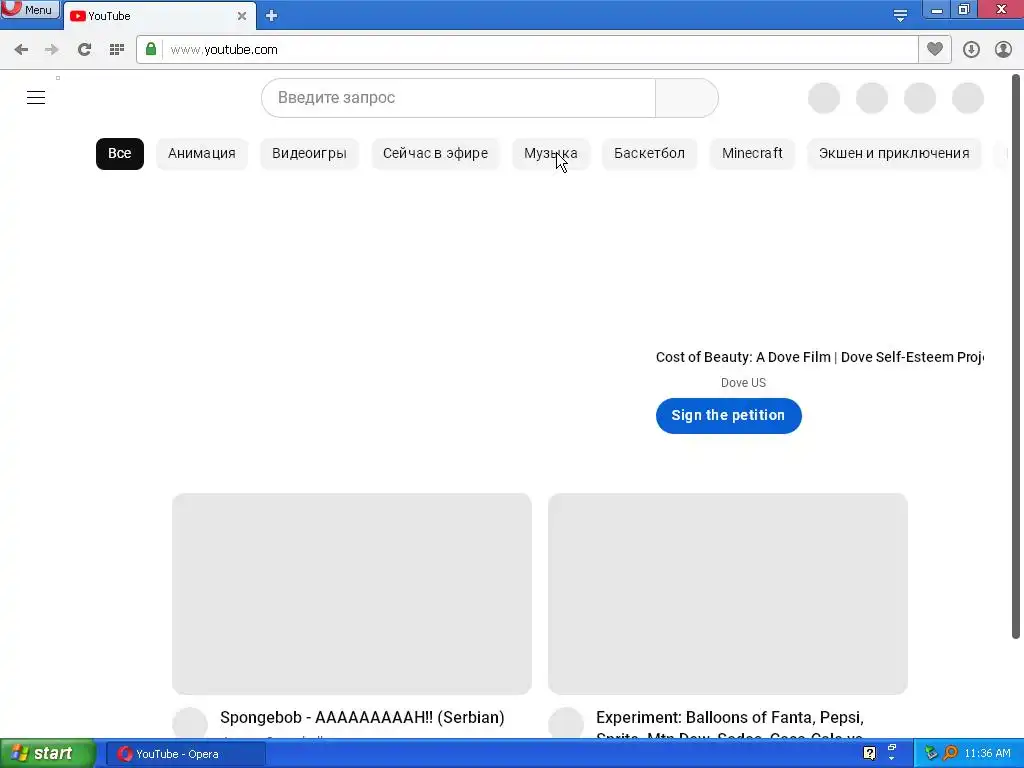Open the Spongebob video thumbnail

pos(352,594)
